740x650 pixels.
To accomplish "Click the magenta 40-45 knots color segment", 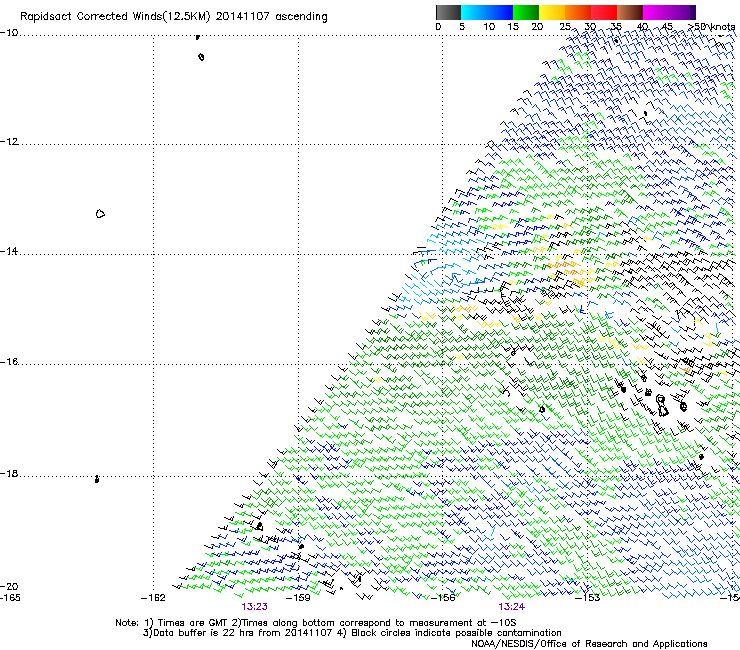I will (656, 12).
